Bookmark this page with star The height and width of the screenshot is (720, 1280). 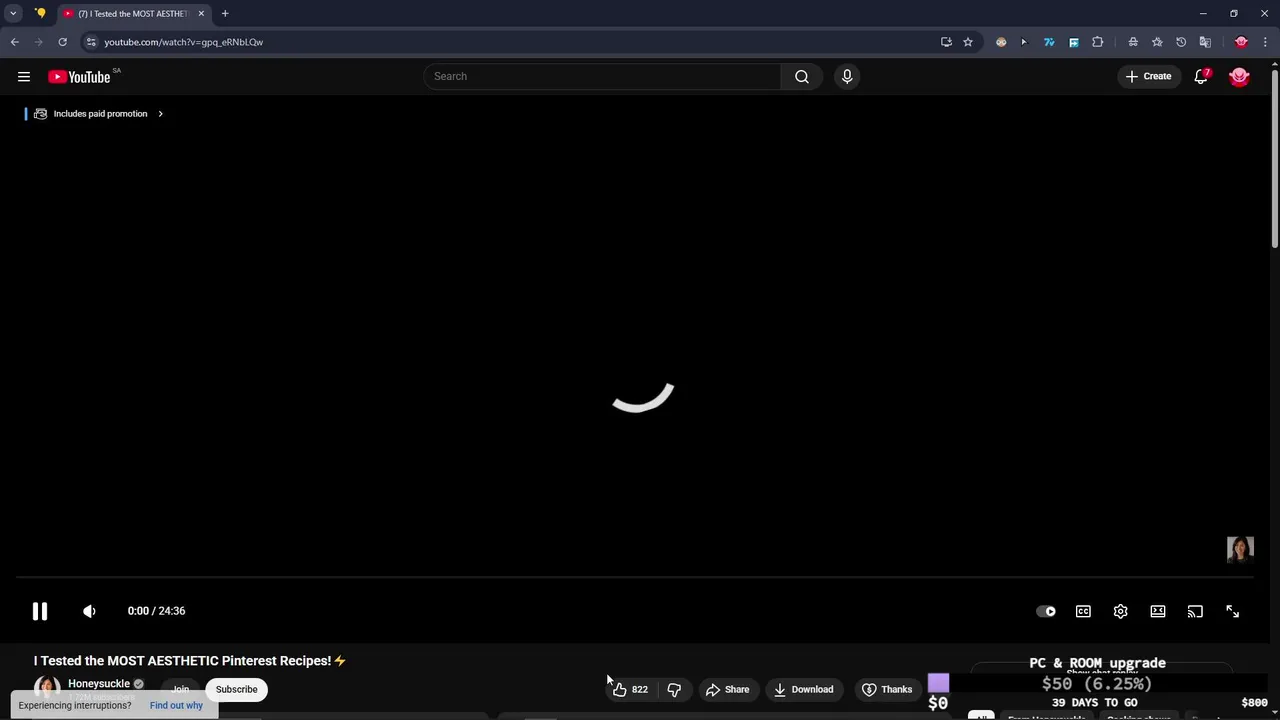[968, 42]
